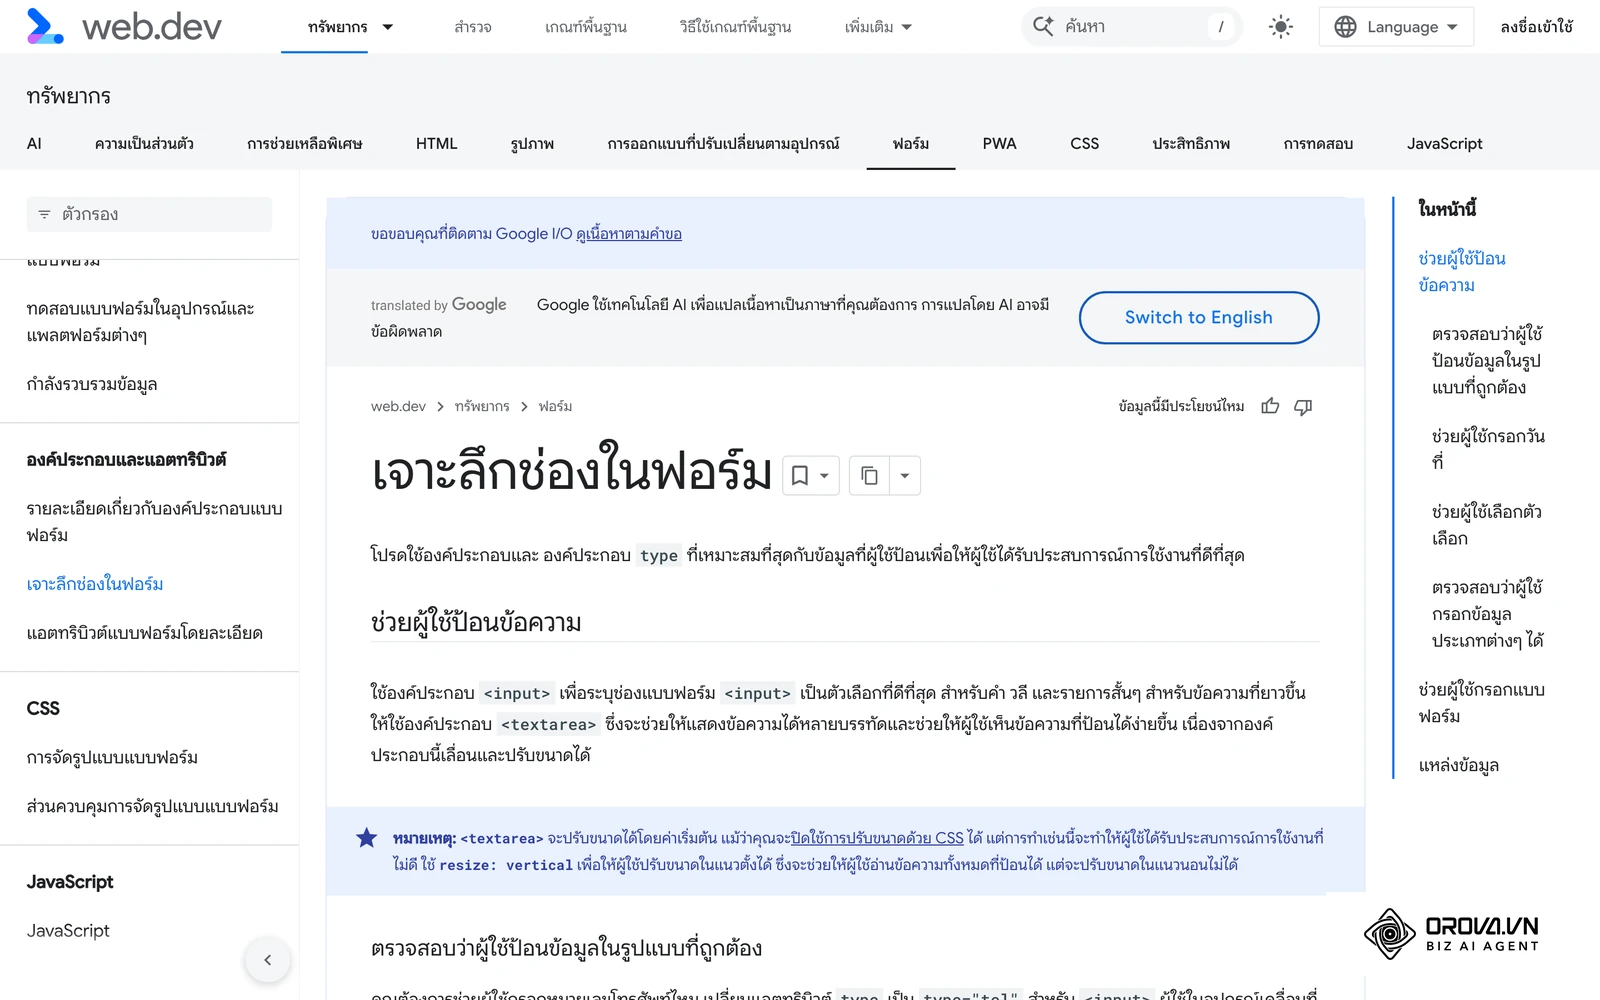Open sidebar item กำลังรวบรวมข้อมูล

tap(92, 384)
